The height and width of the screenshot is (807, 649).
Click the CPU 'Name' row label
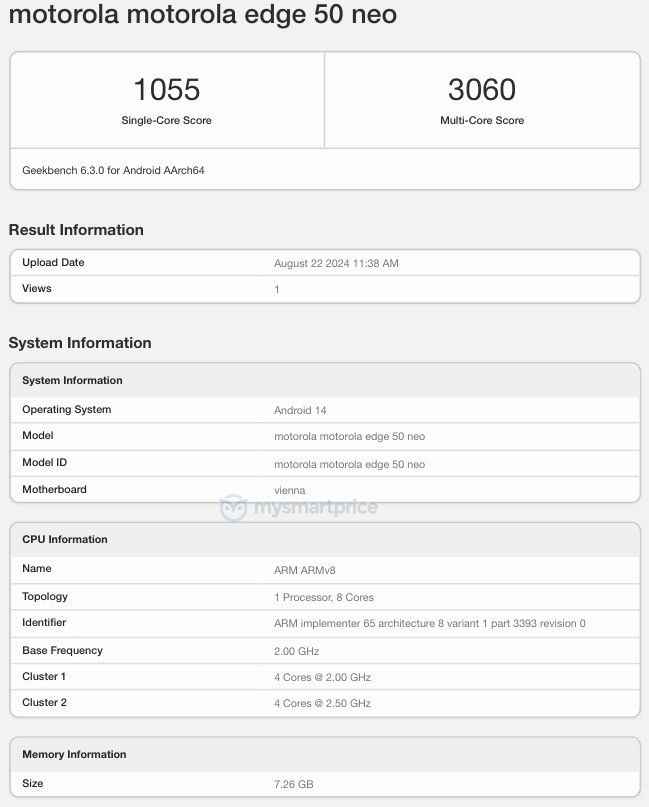[37, 569]
